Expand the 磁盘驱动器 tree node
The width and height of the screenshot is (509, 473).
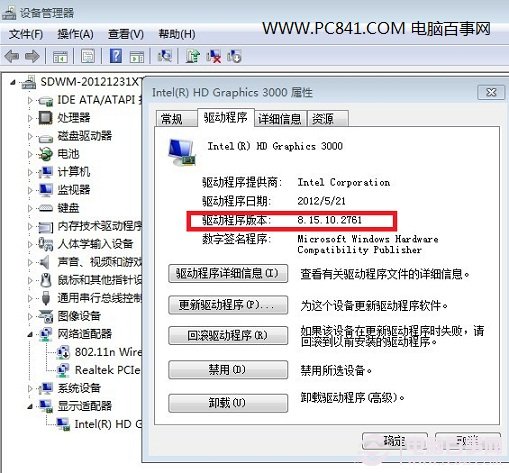point(30,136)
